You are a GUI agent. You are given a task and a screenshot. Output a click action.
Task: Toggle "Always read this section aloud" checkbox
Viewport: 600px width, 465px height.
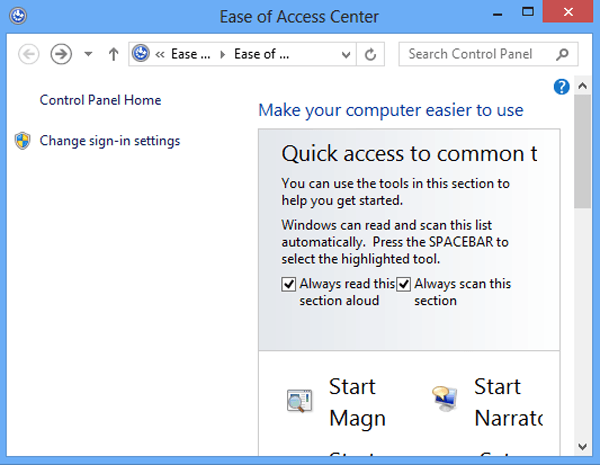pyautogui.click(x=289, y=284)
